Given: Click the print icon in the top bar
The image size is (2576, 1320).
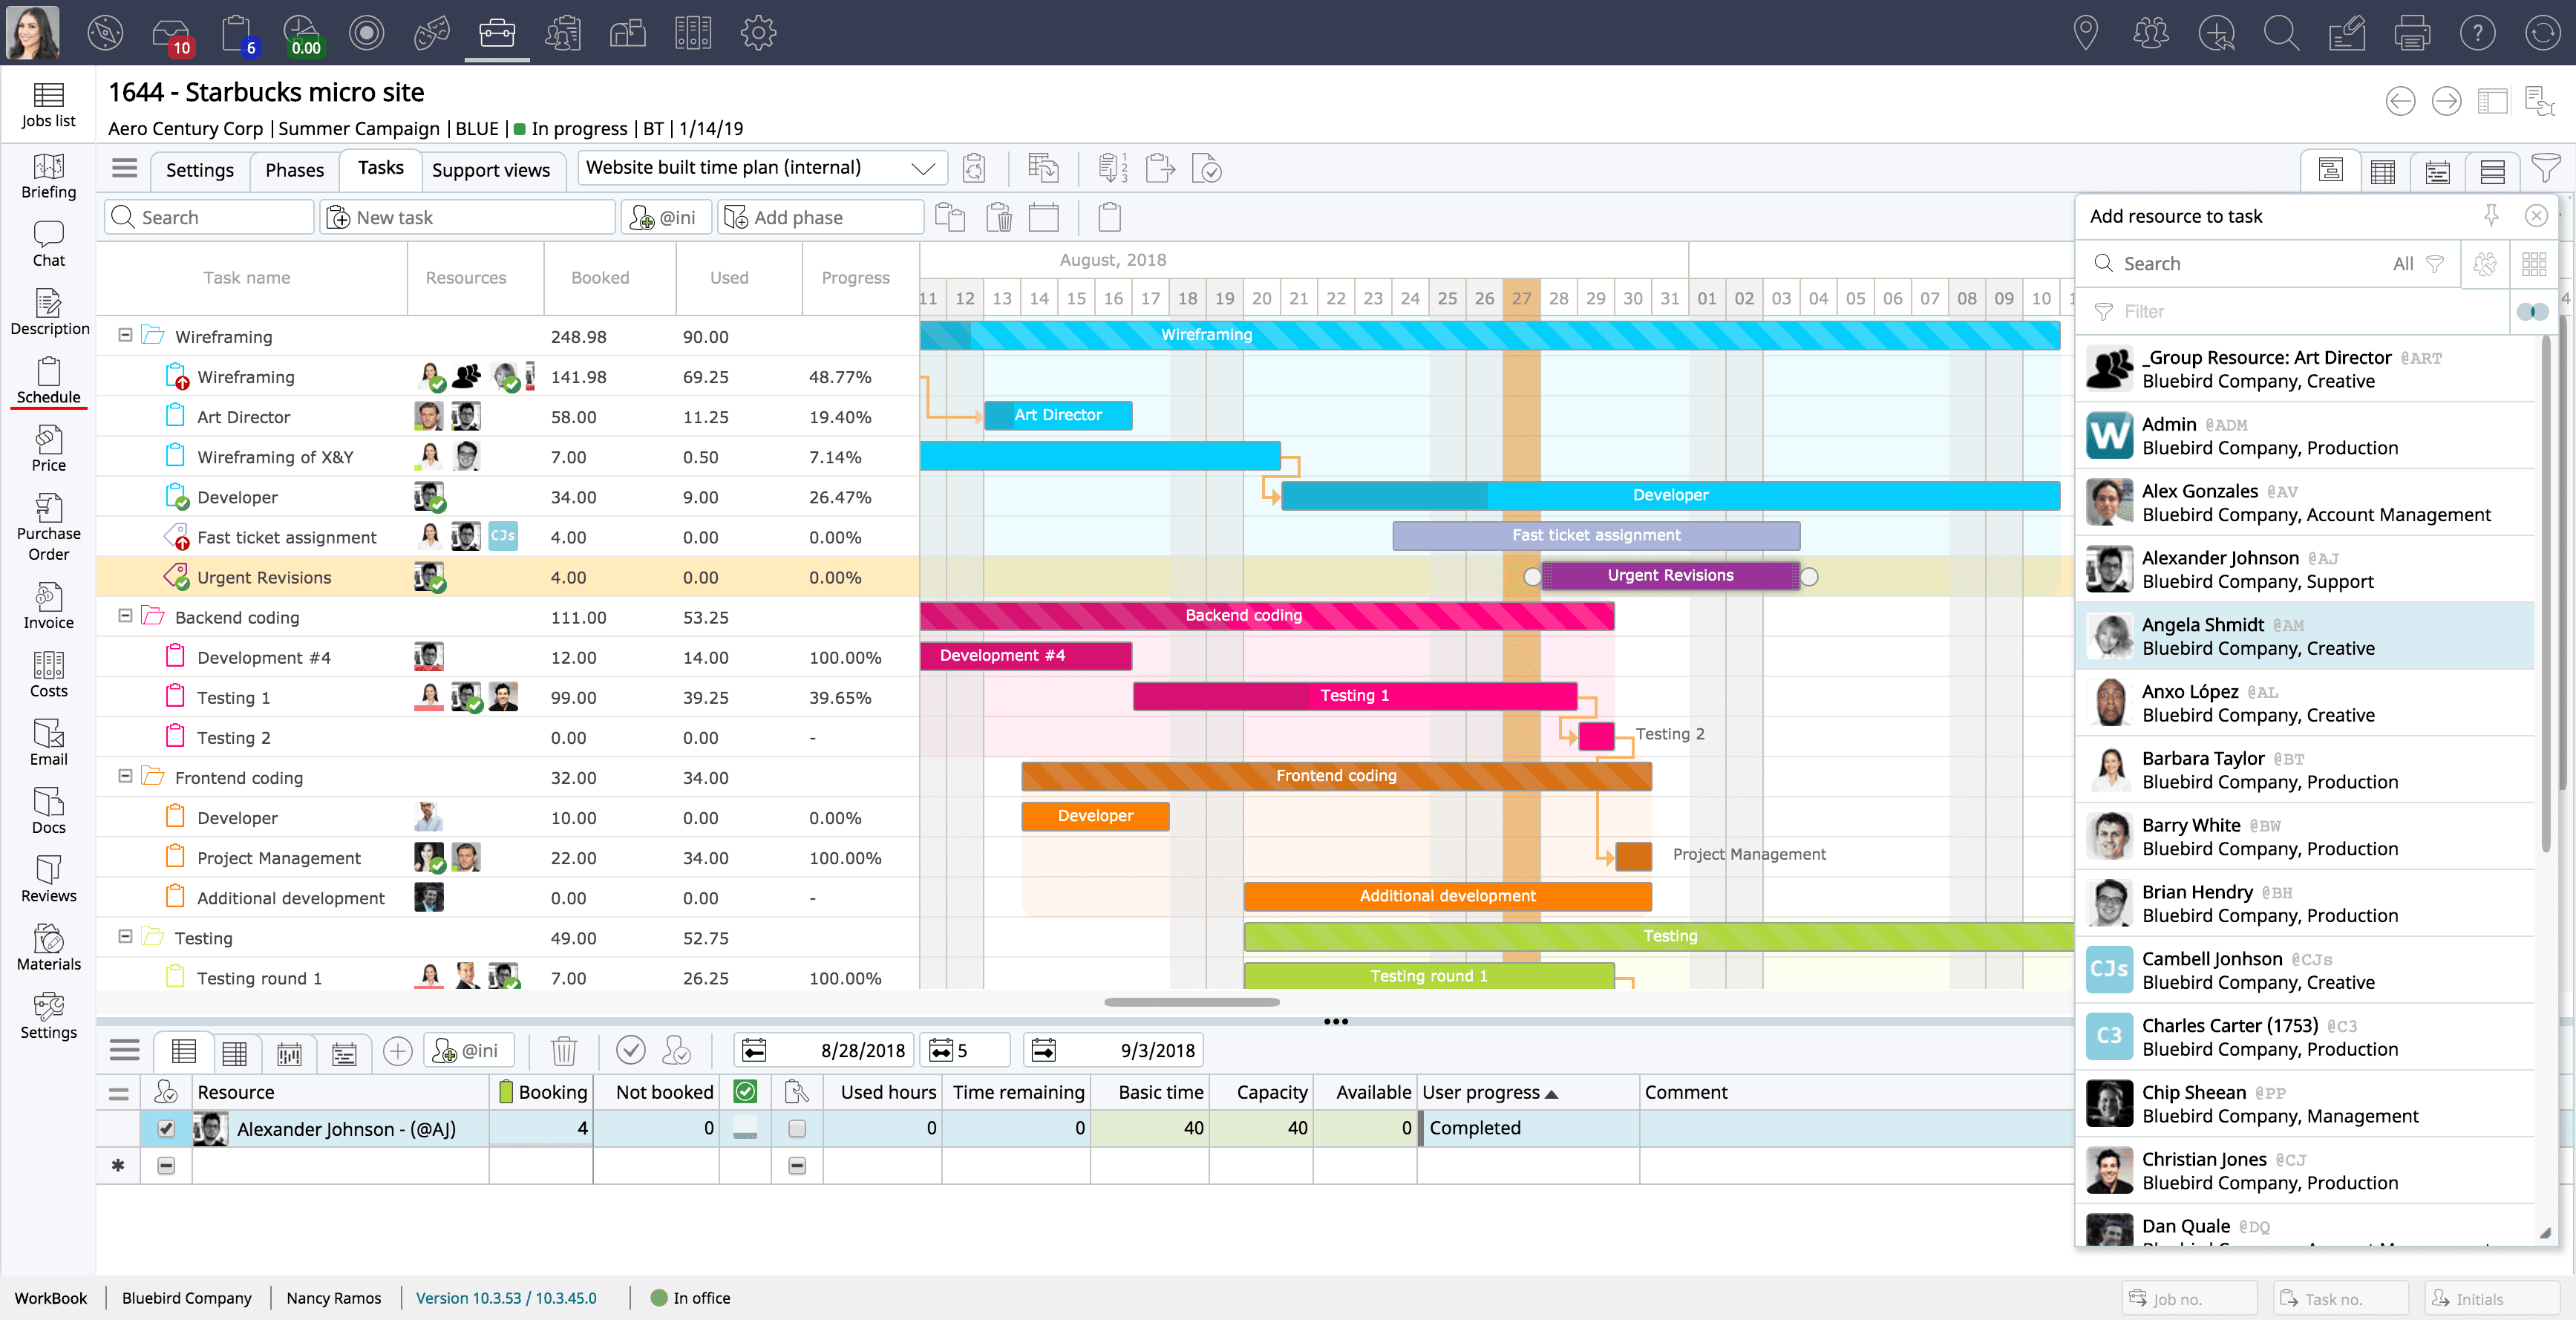Looking at the screenshot, I should 2412,33.
